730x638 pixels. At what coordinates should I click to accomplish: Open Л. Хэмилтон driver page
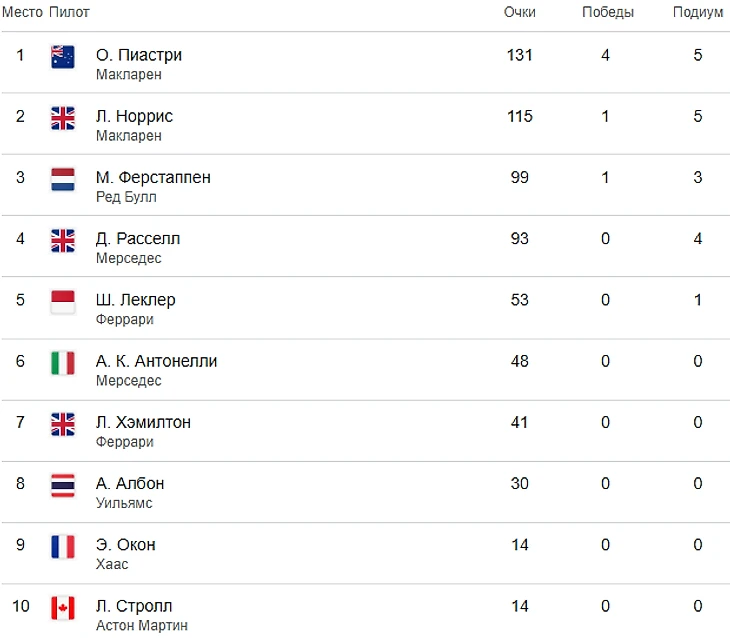[143, 422]
